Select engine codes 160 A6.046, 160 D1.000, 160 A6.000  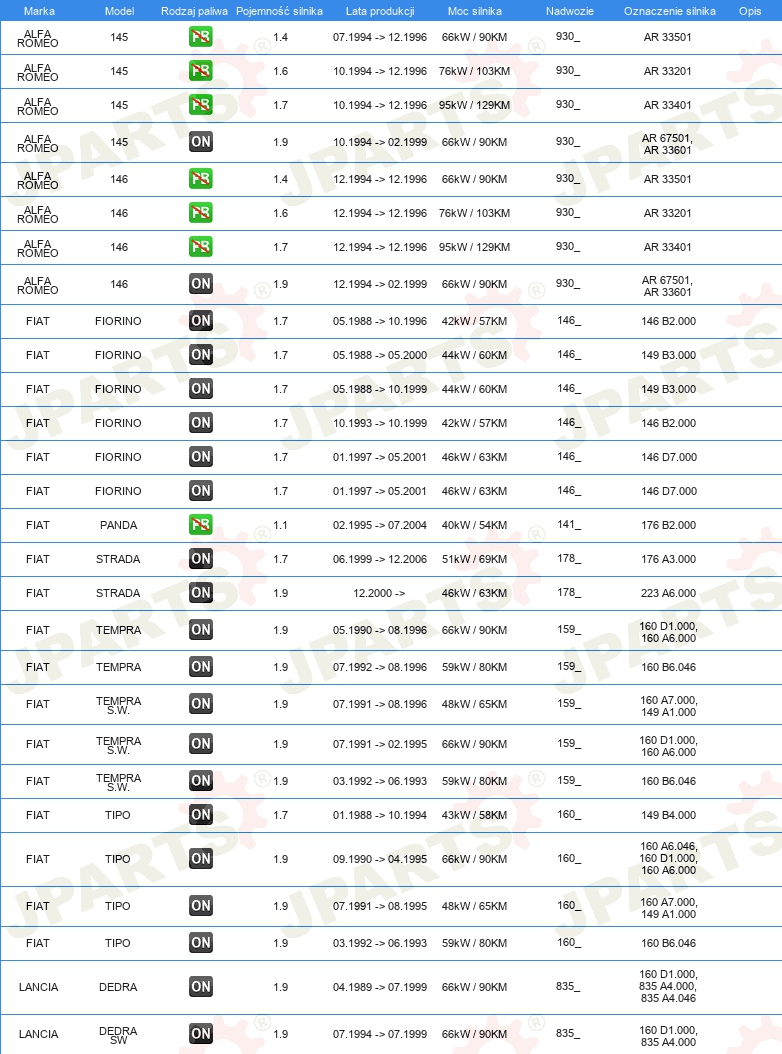click(668, 858)
